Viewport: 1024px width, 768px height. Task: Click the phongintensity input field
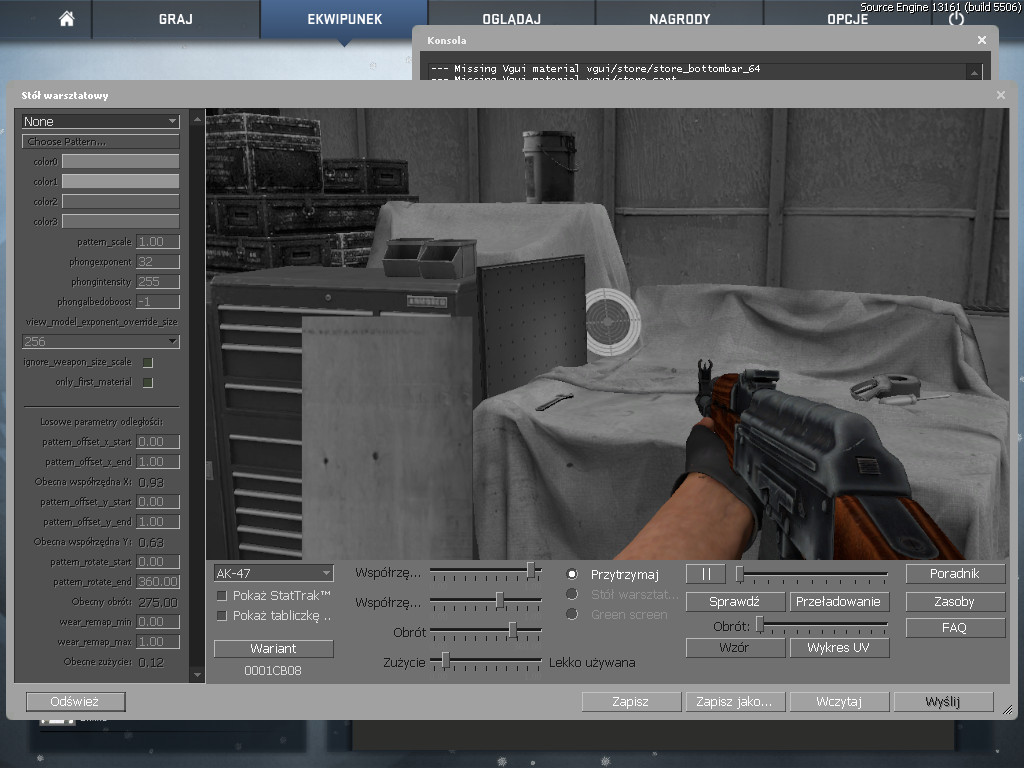[158, 281]
